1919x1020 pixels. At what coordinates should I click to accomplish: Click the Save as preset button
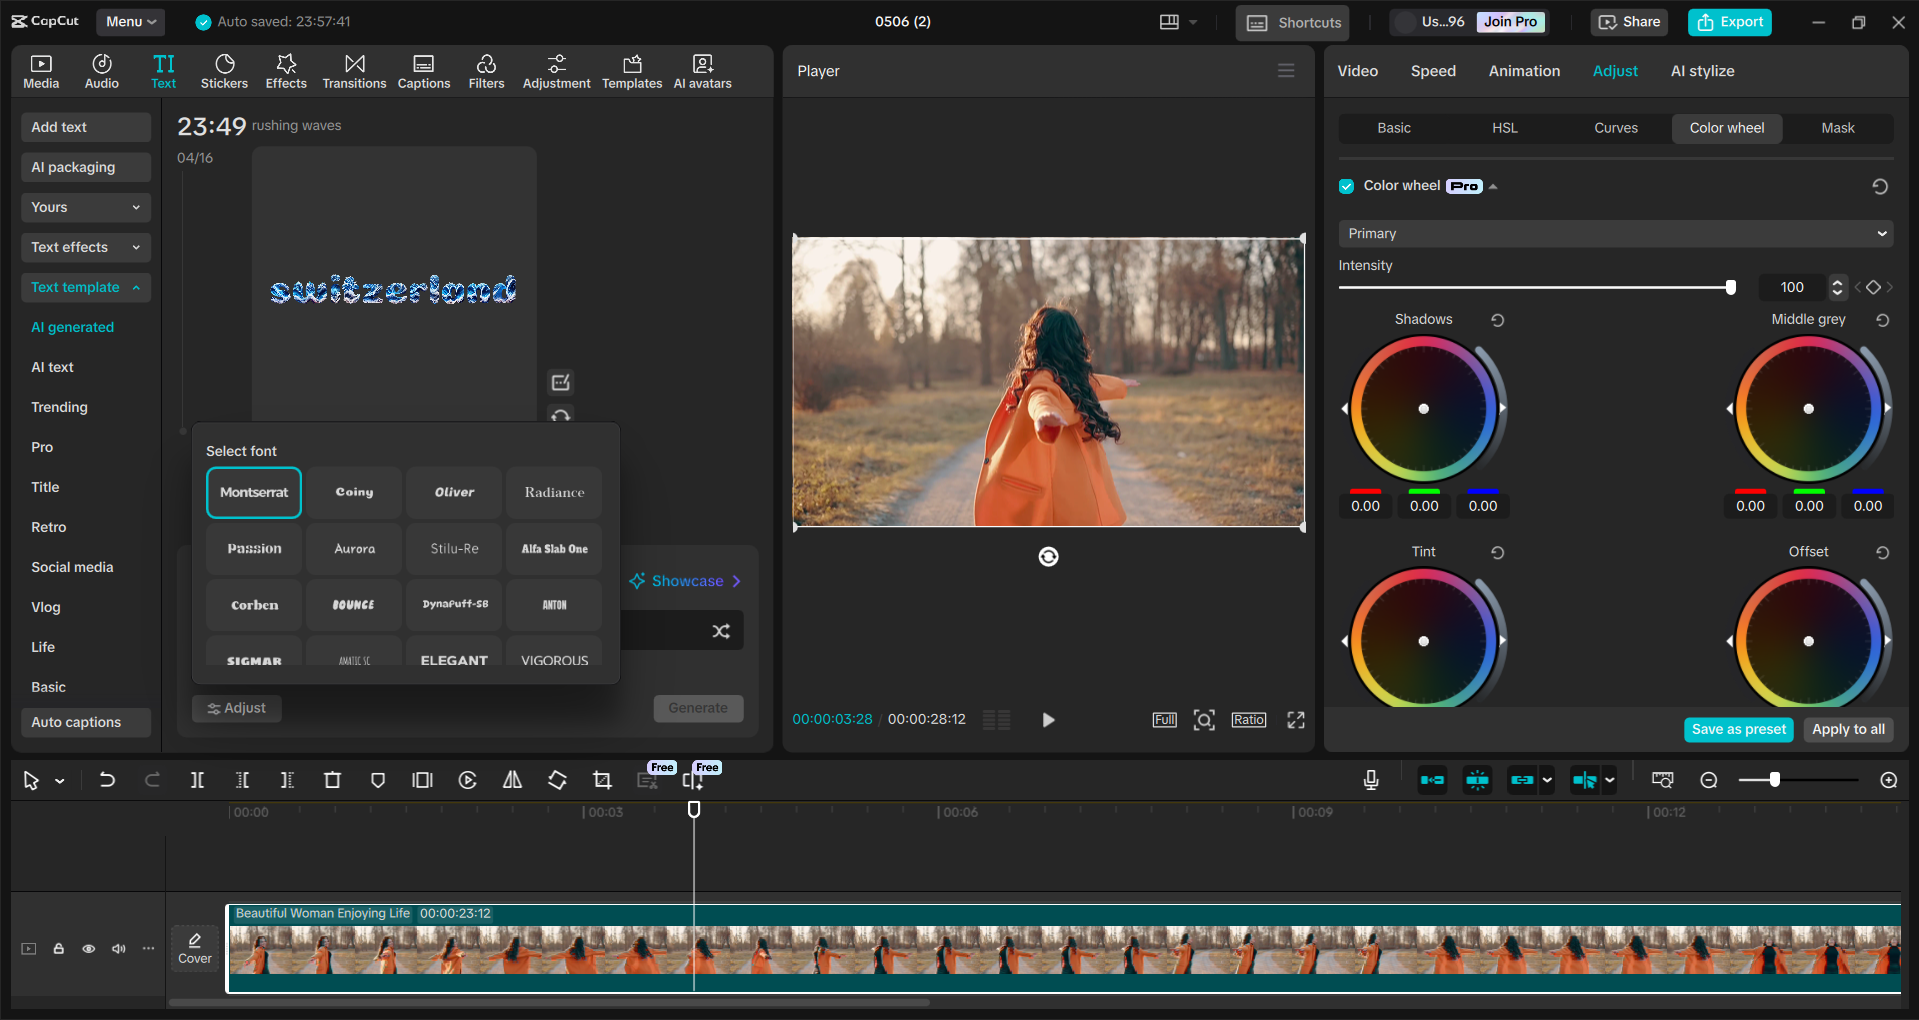(1738, 729)
